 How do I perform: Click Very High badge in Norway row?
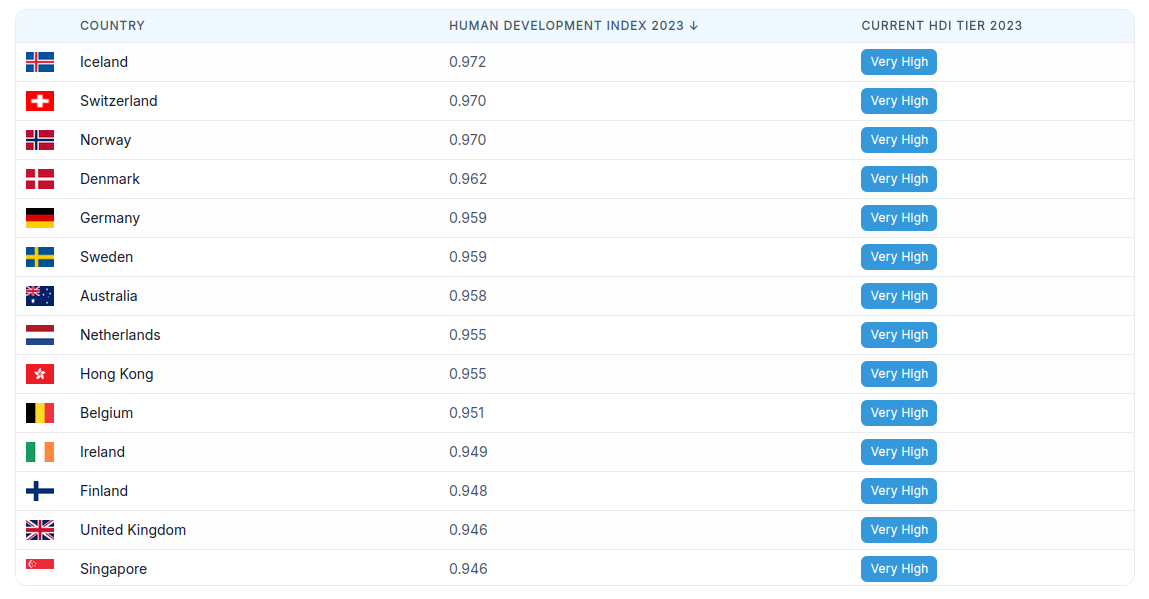898,140
